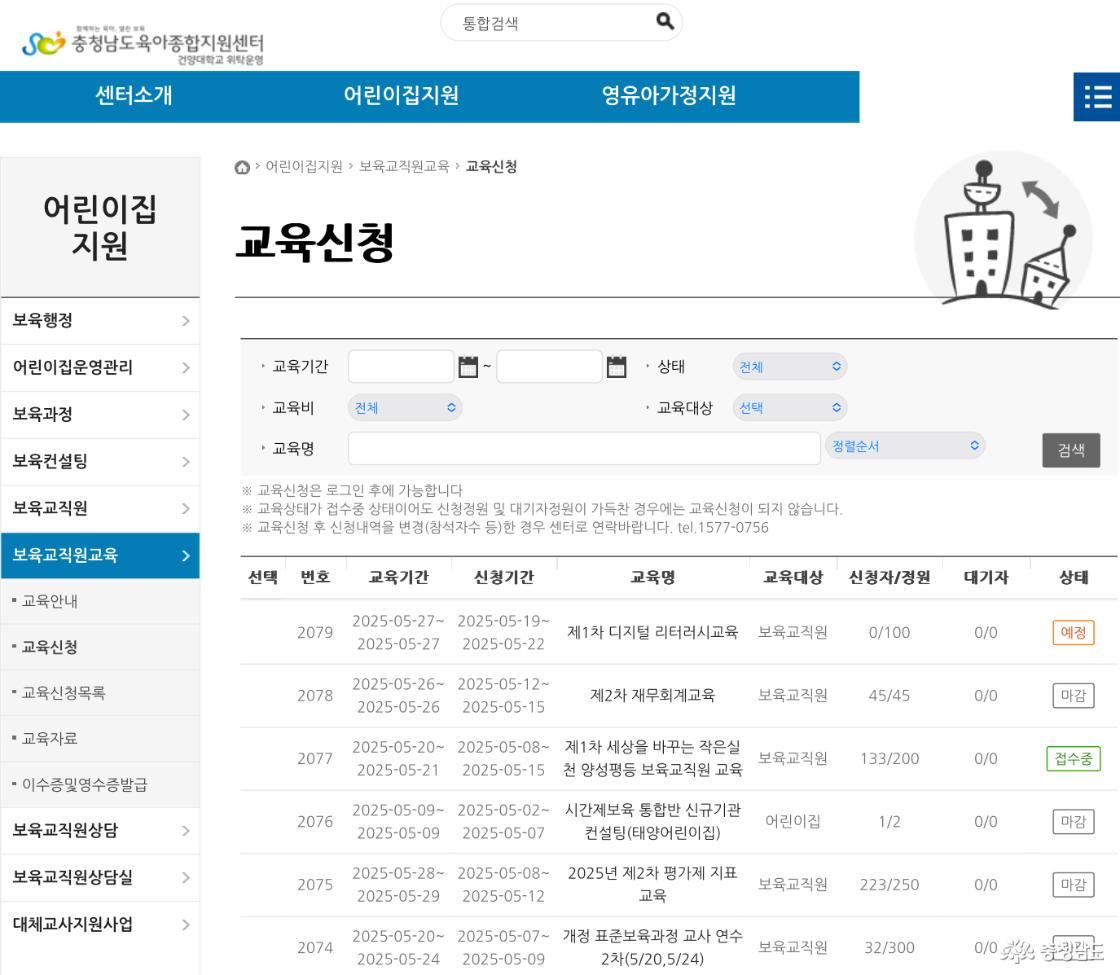1120x975 pixels.
Task: Open 2025년 제2차 평가제 지표 교육 course
Action: (x=652, y=884)
